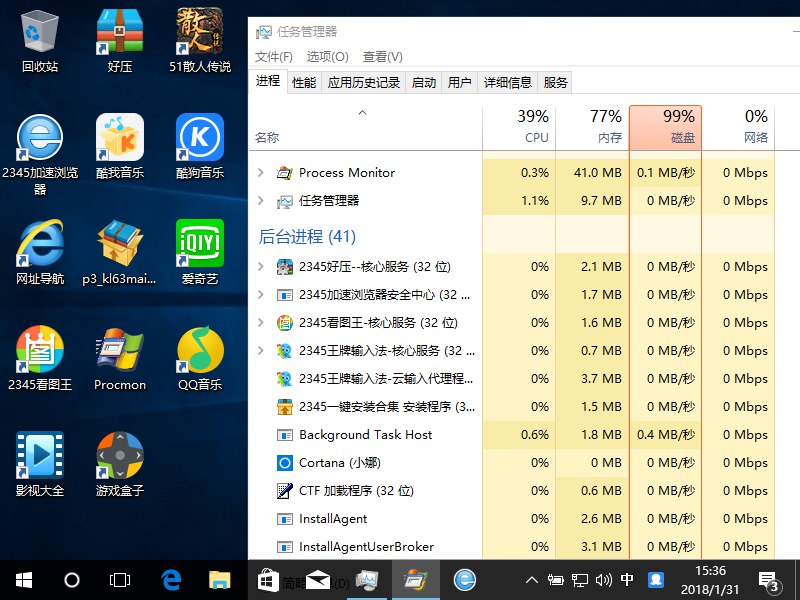Open p3_kl63mai installer package icon

point(120,252)
